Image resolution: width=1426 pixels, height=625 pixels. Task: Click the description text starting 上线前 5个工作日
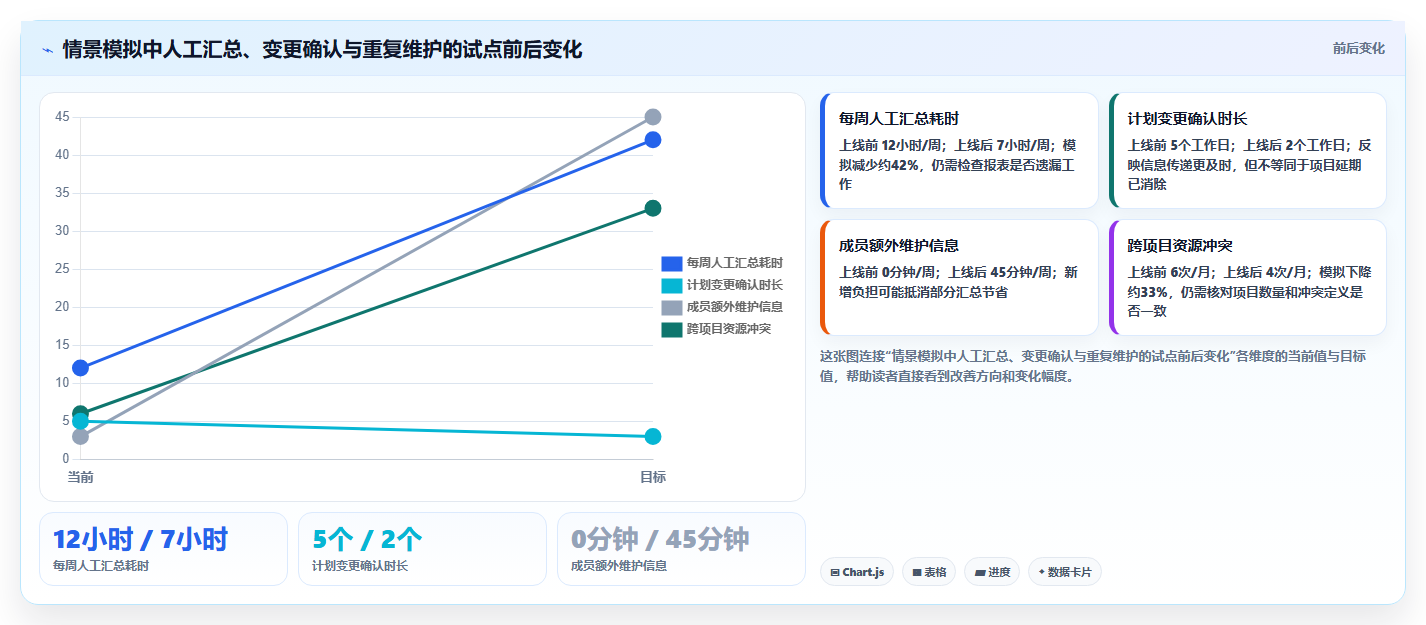(1249, 164)
